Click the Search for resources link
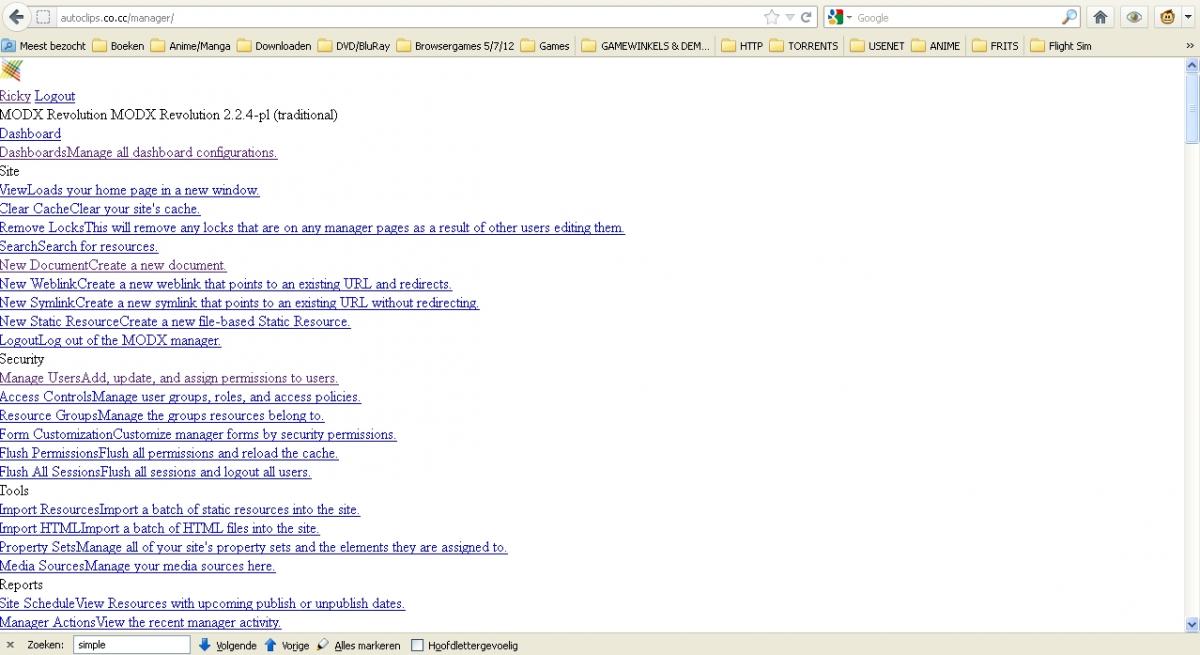The width and height of the screenshot is (1200, 655). [79, 247]
